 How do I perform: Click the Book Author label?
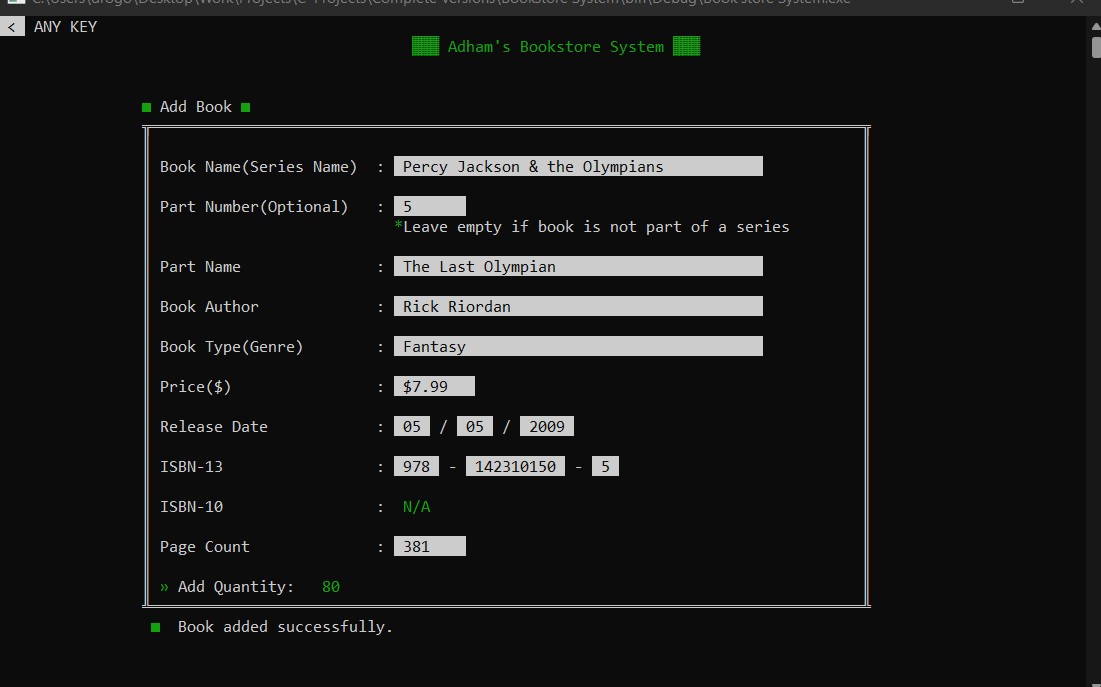click(209, 306)
